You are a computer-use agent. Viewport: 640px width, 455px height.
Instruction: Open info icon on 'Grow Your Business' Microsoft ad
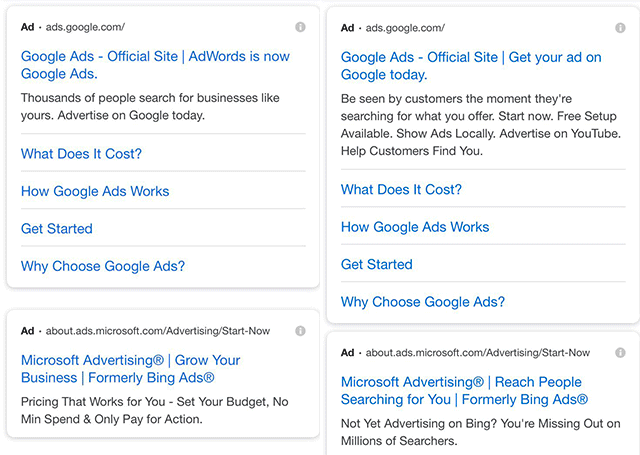[x=300, y=329]
